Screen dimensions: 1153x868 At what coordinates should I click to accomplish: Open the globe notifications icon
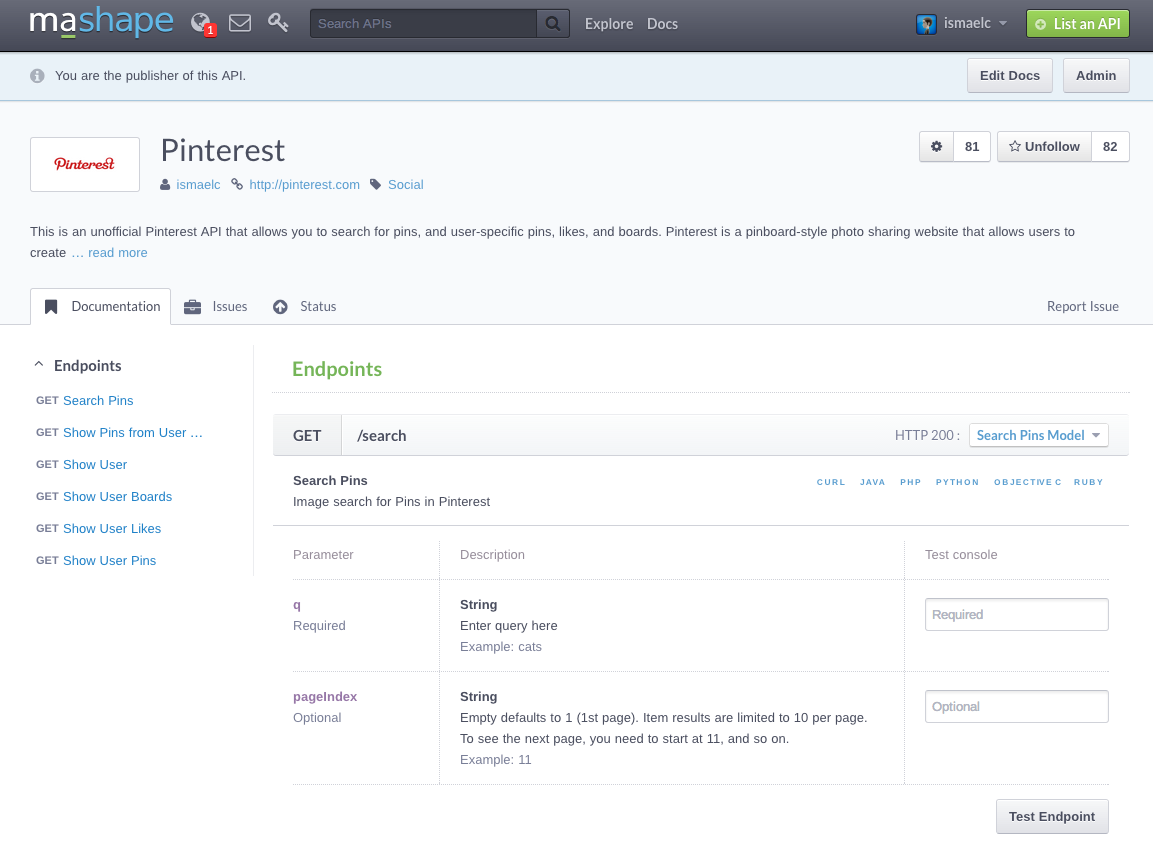[x=201, y=24]
